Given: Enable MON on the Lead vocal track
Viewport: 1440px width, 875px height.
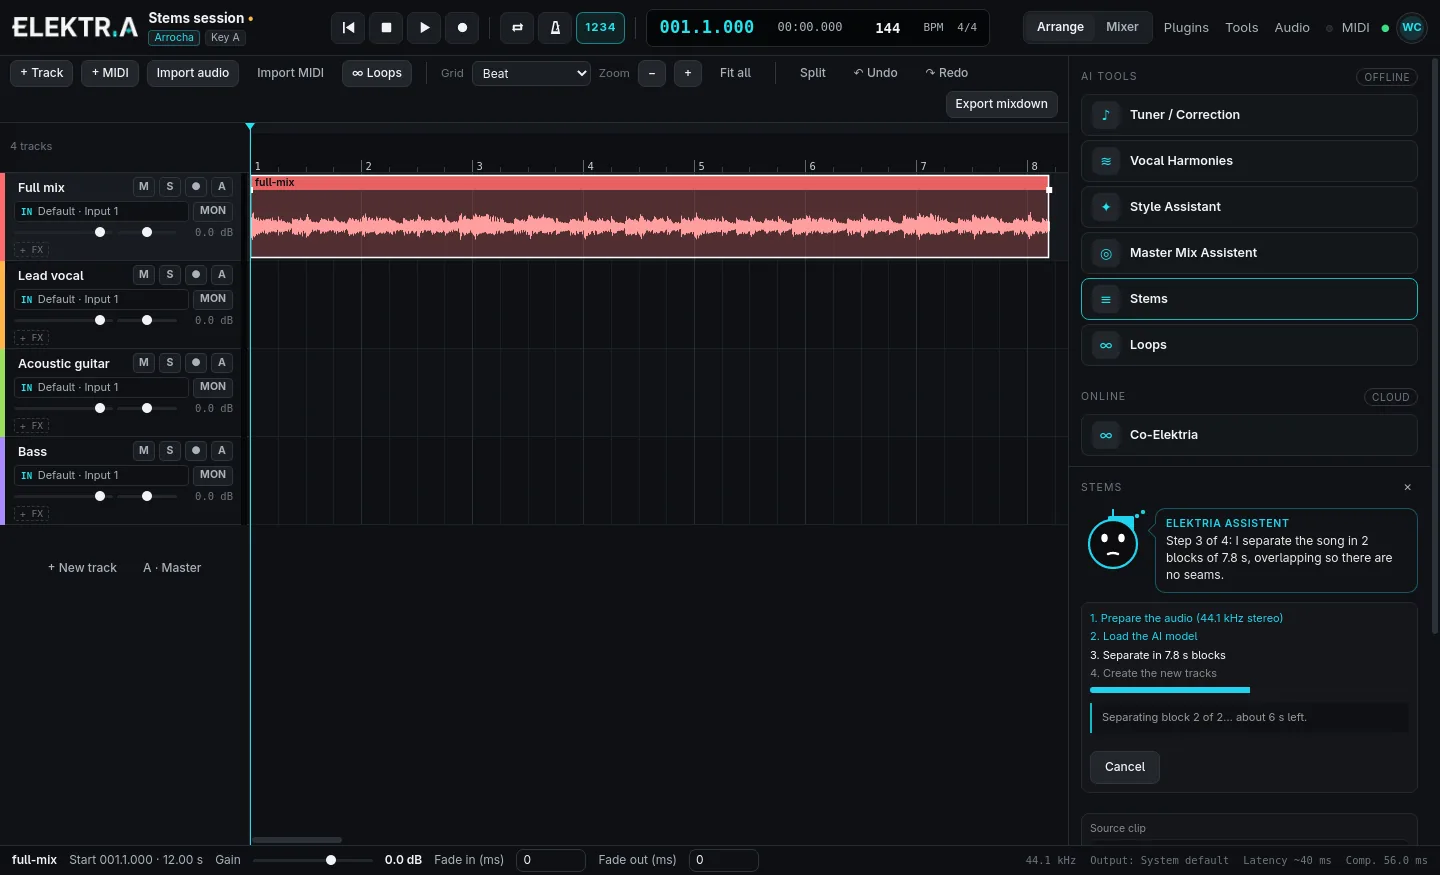Looking at the screenshot, I should 213,299.
